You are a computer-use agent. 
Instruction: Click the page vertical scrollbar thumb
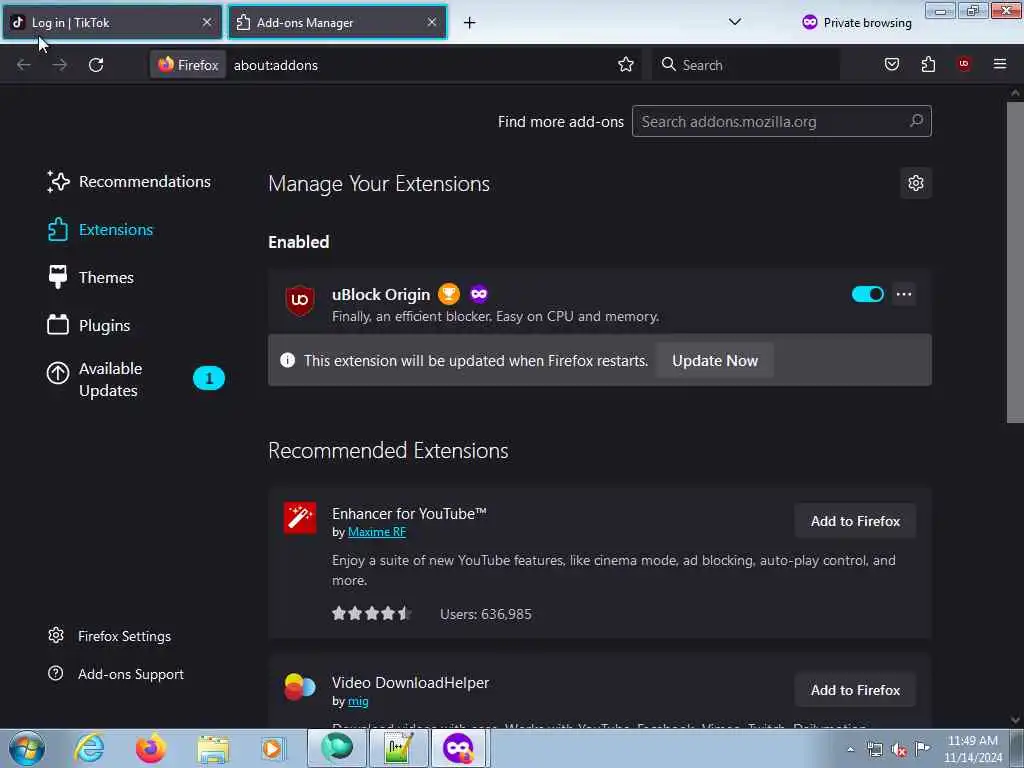pyautogui.click(x=1015, y=261)
